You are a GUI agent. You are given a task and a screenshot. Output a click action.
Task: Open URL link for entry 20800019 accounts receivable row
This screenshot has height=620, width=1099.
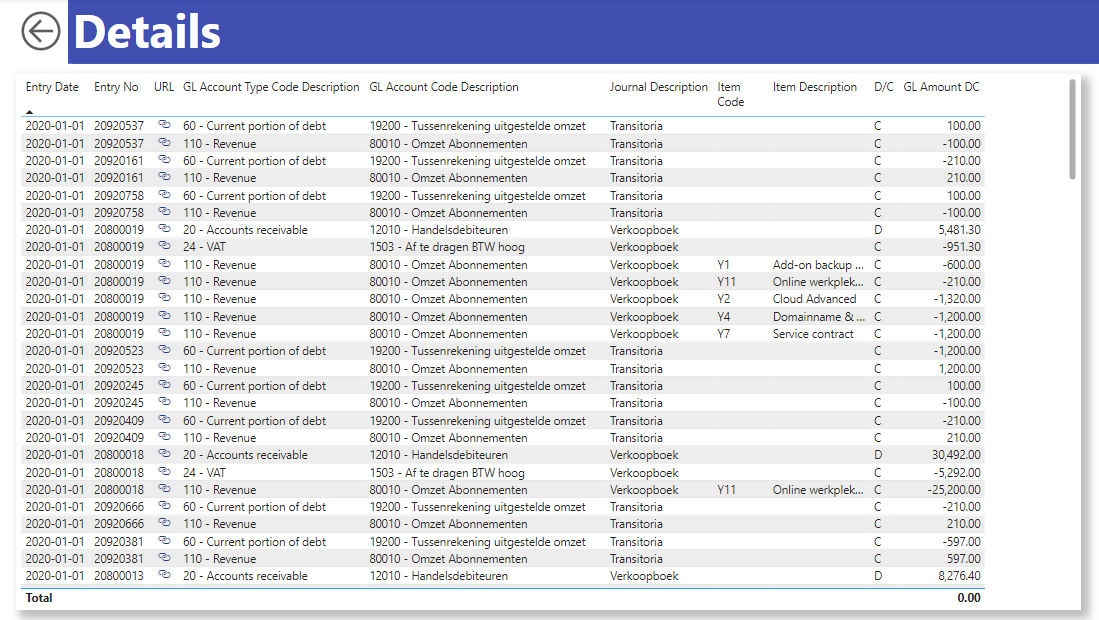point(164,228)
